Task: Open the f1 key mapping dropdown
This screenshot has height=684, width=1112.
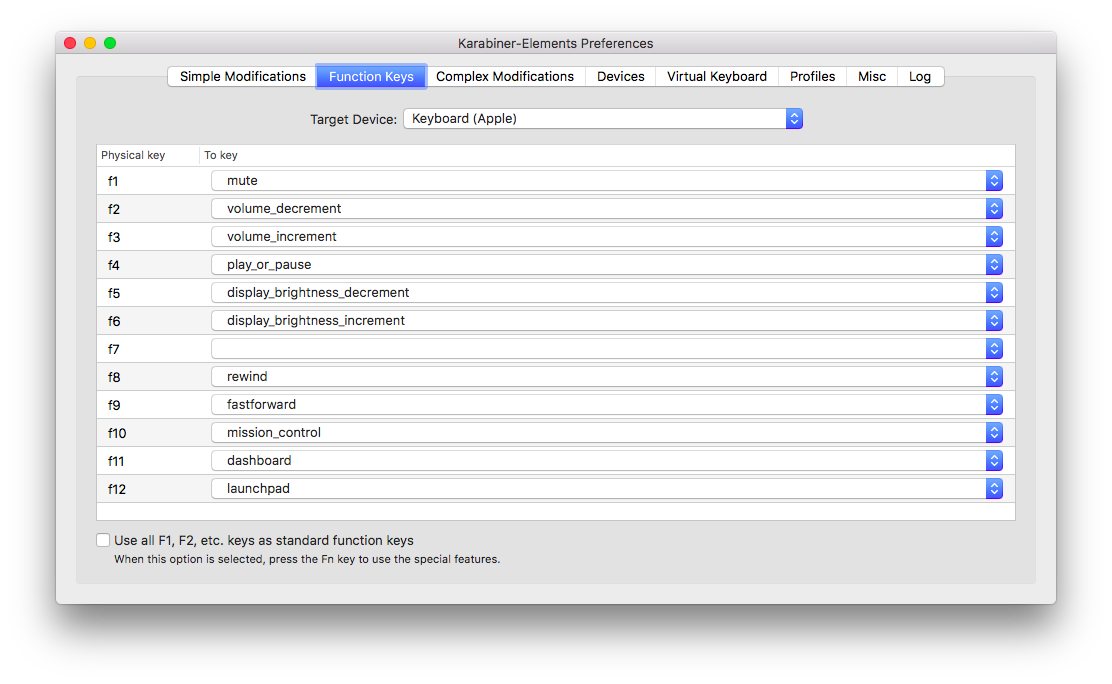Action: [x=607, y=181]
